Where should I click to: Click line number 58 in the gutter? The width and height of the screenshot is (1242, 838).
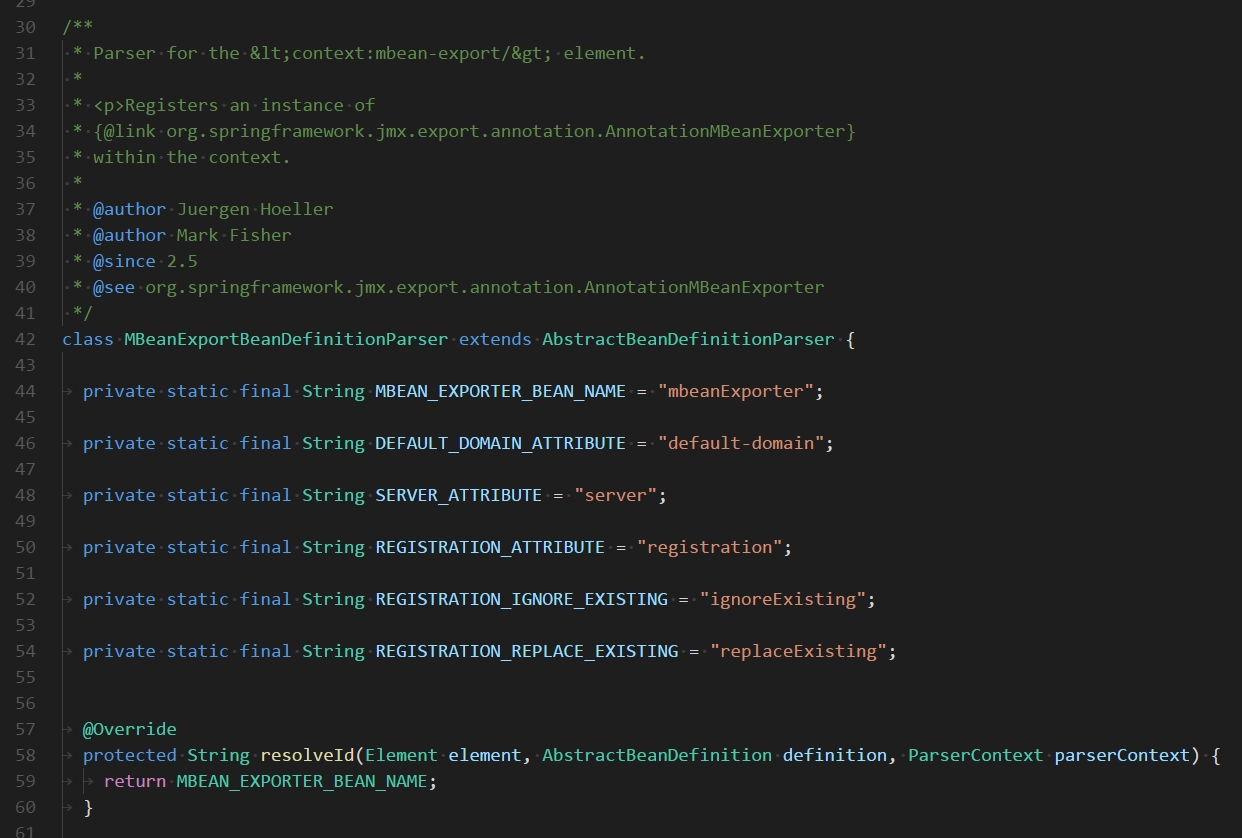pos(26,755)
